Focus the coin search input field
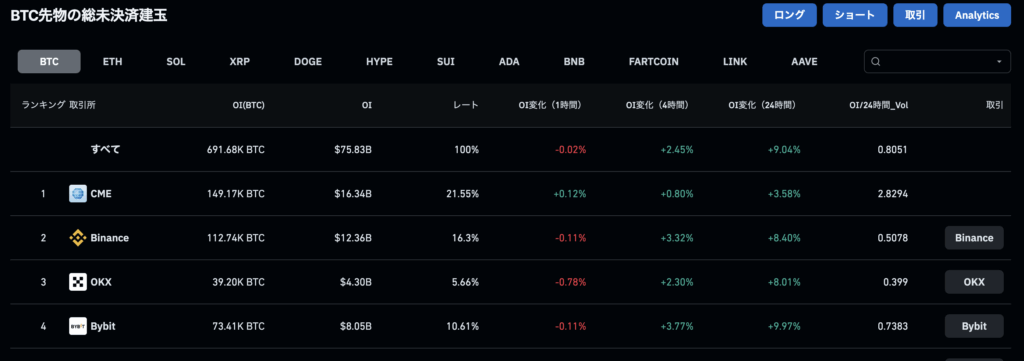The image size is (1024, 361). point(938,62)
